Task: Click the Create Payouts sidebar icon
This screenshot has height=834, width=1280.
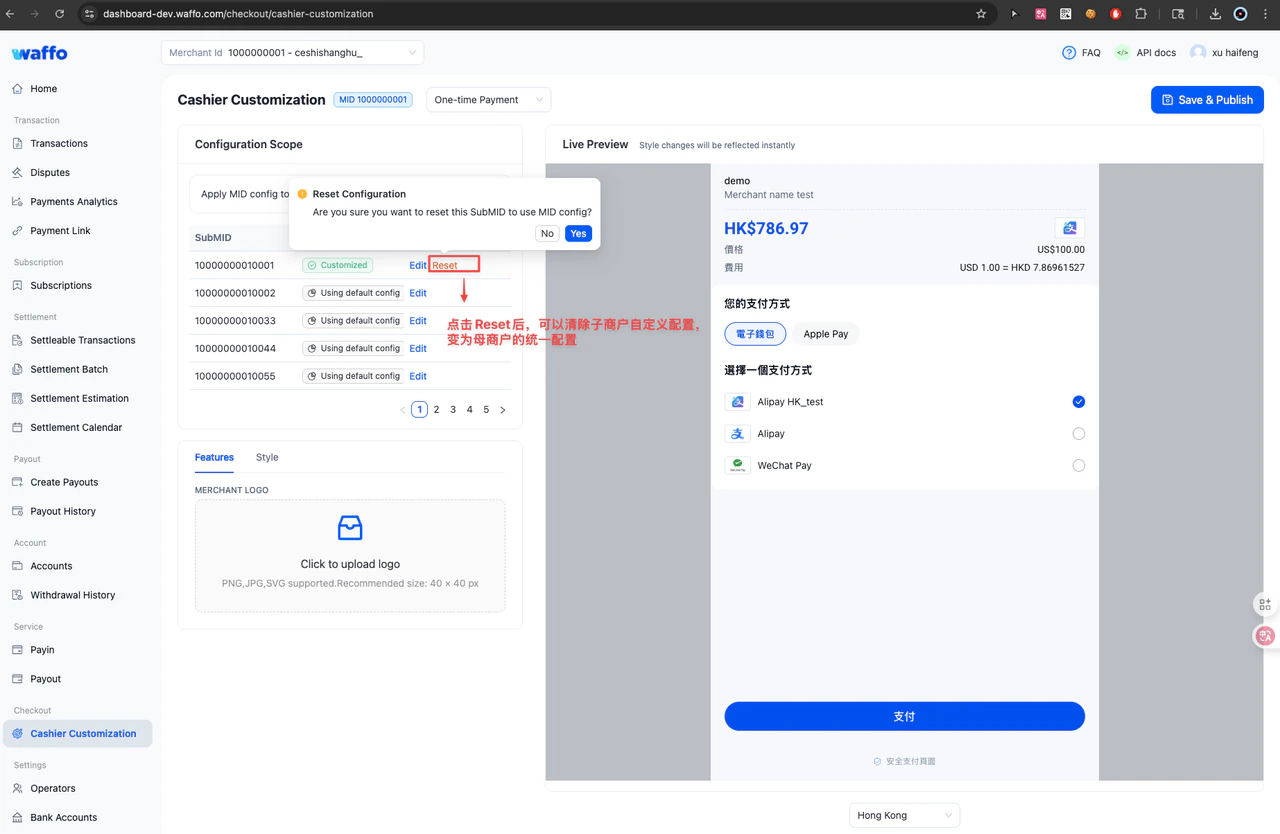Action: 17,482
